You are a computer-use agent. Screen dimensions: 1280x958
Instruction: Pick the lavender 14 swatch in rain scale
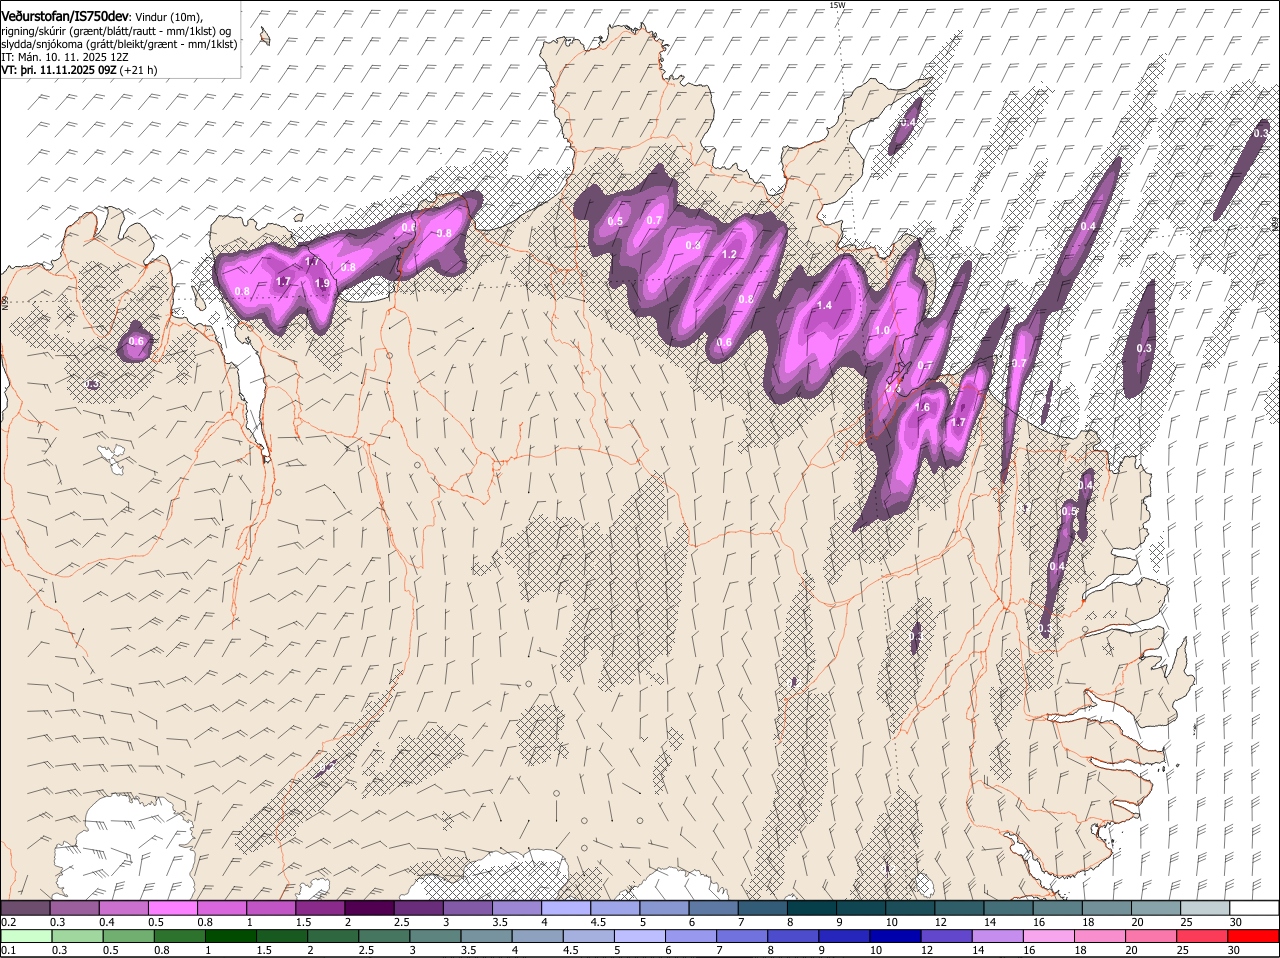pos(997,937)
